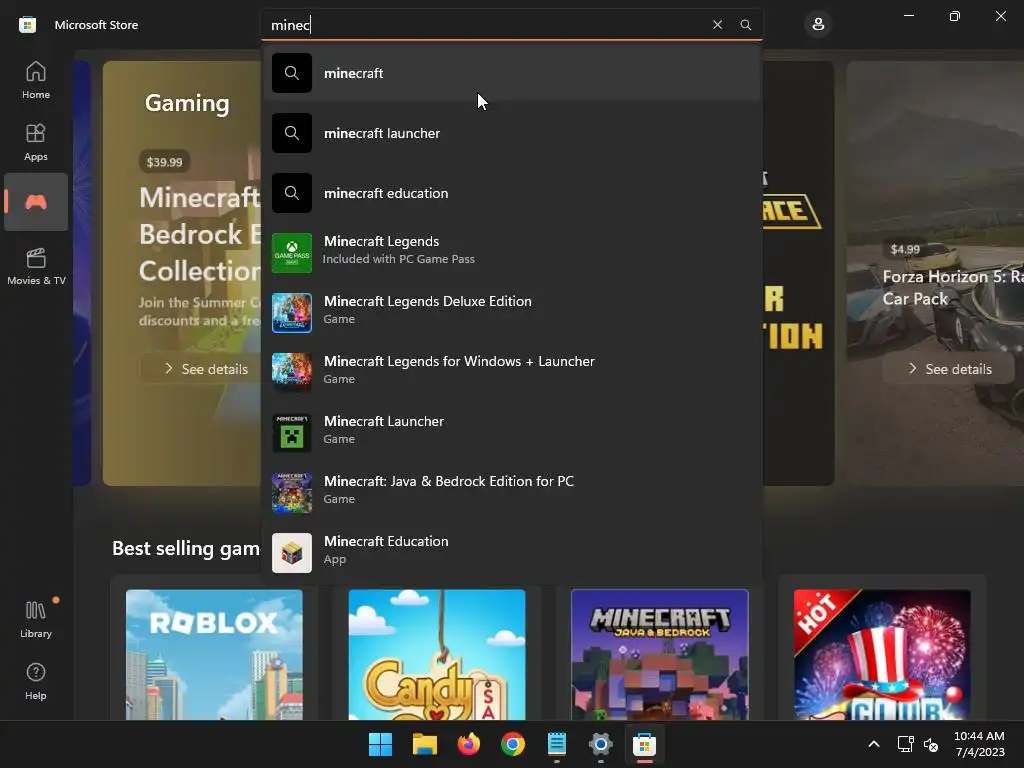Open the Windows Start menu
Viewport: 1024px width, 768px height.
[380, 744]
